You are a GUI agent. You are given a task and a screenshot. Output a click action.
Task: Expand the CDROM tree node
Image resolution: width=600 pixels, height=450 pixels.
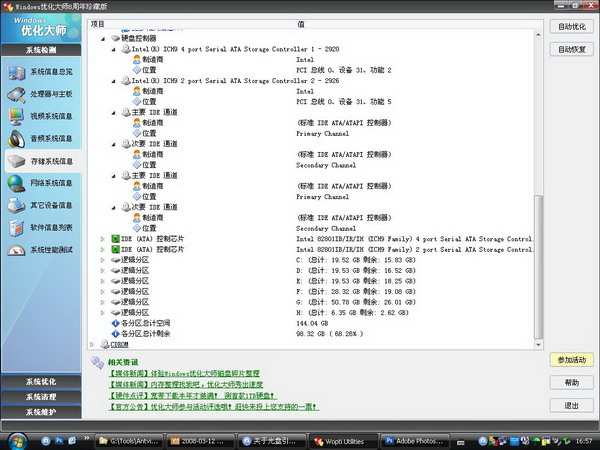click(x=102, y=343)
